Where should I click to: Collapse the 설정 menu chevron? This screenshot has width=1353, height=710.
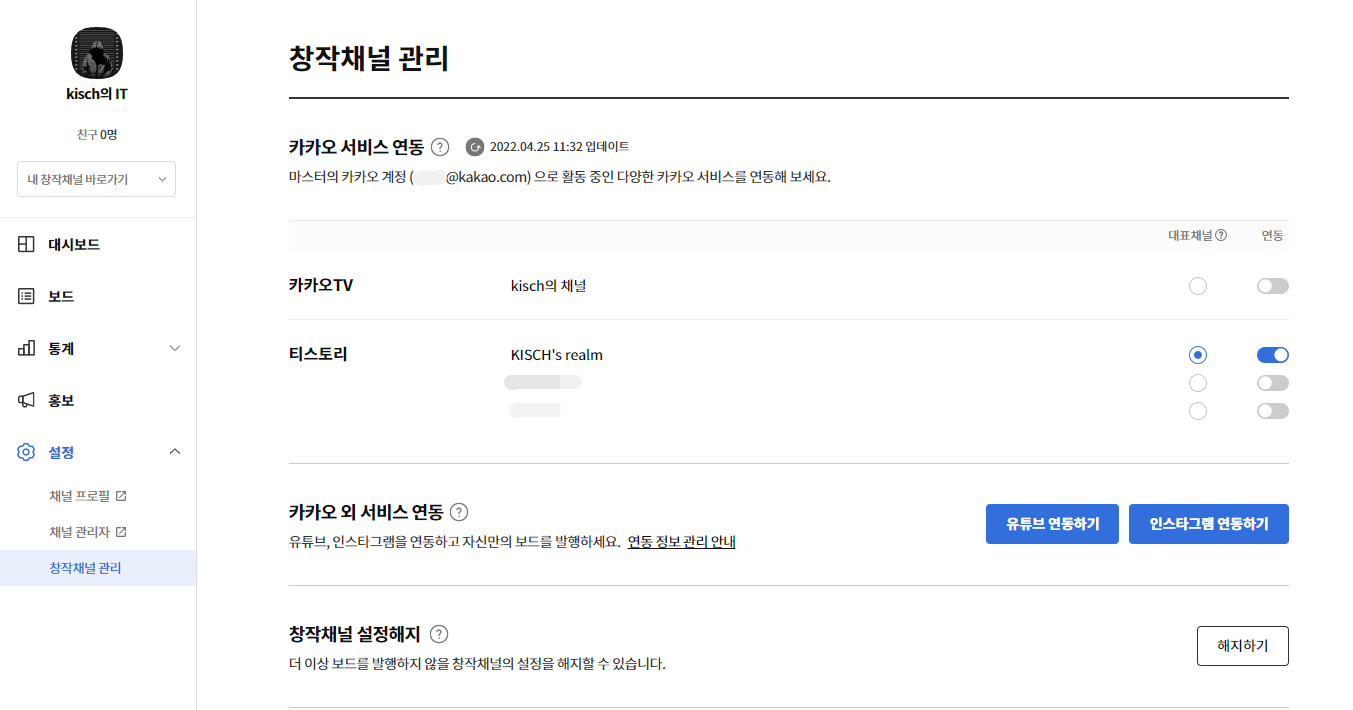tap(175, 452)
